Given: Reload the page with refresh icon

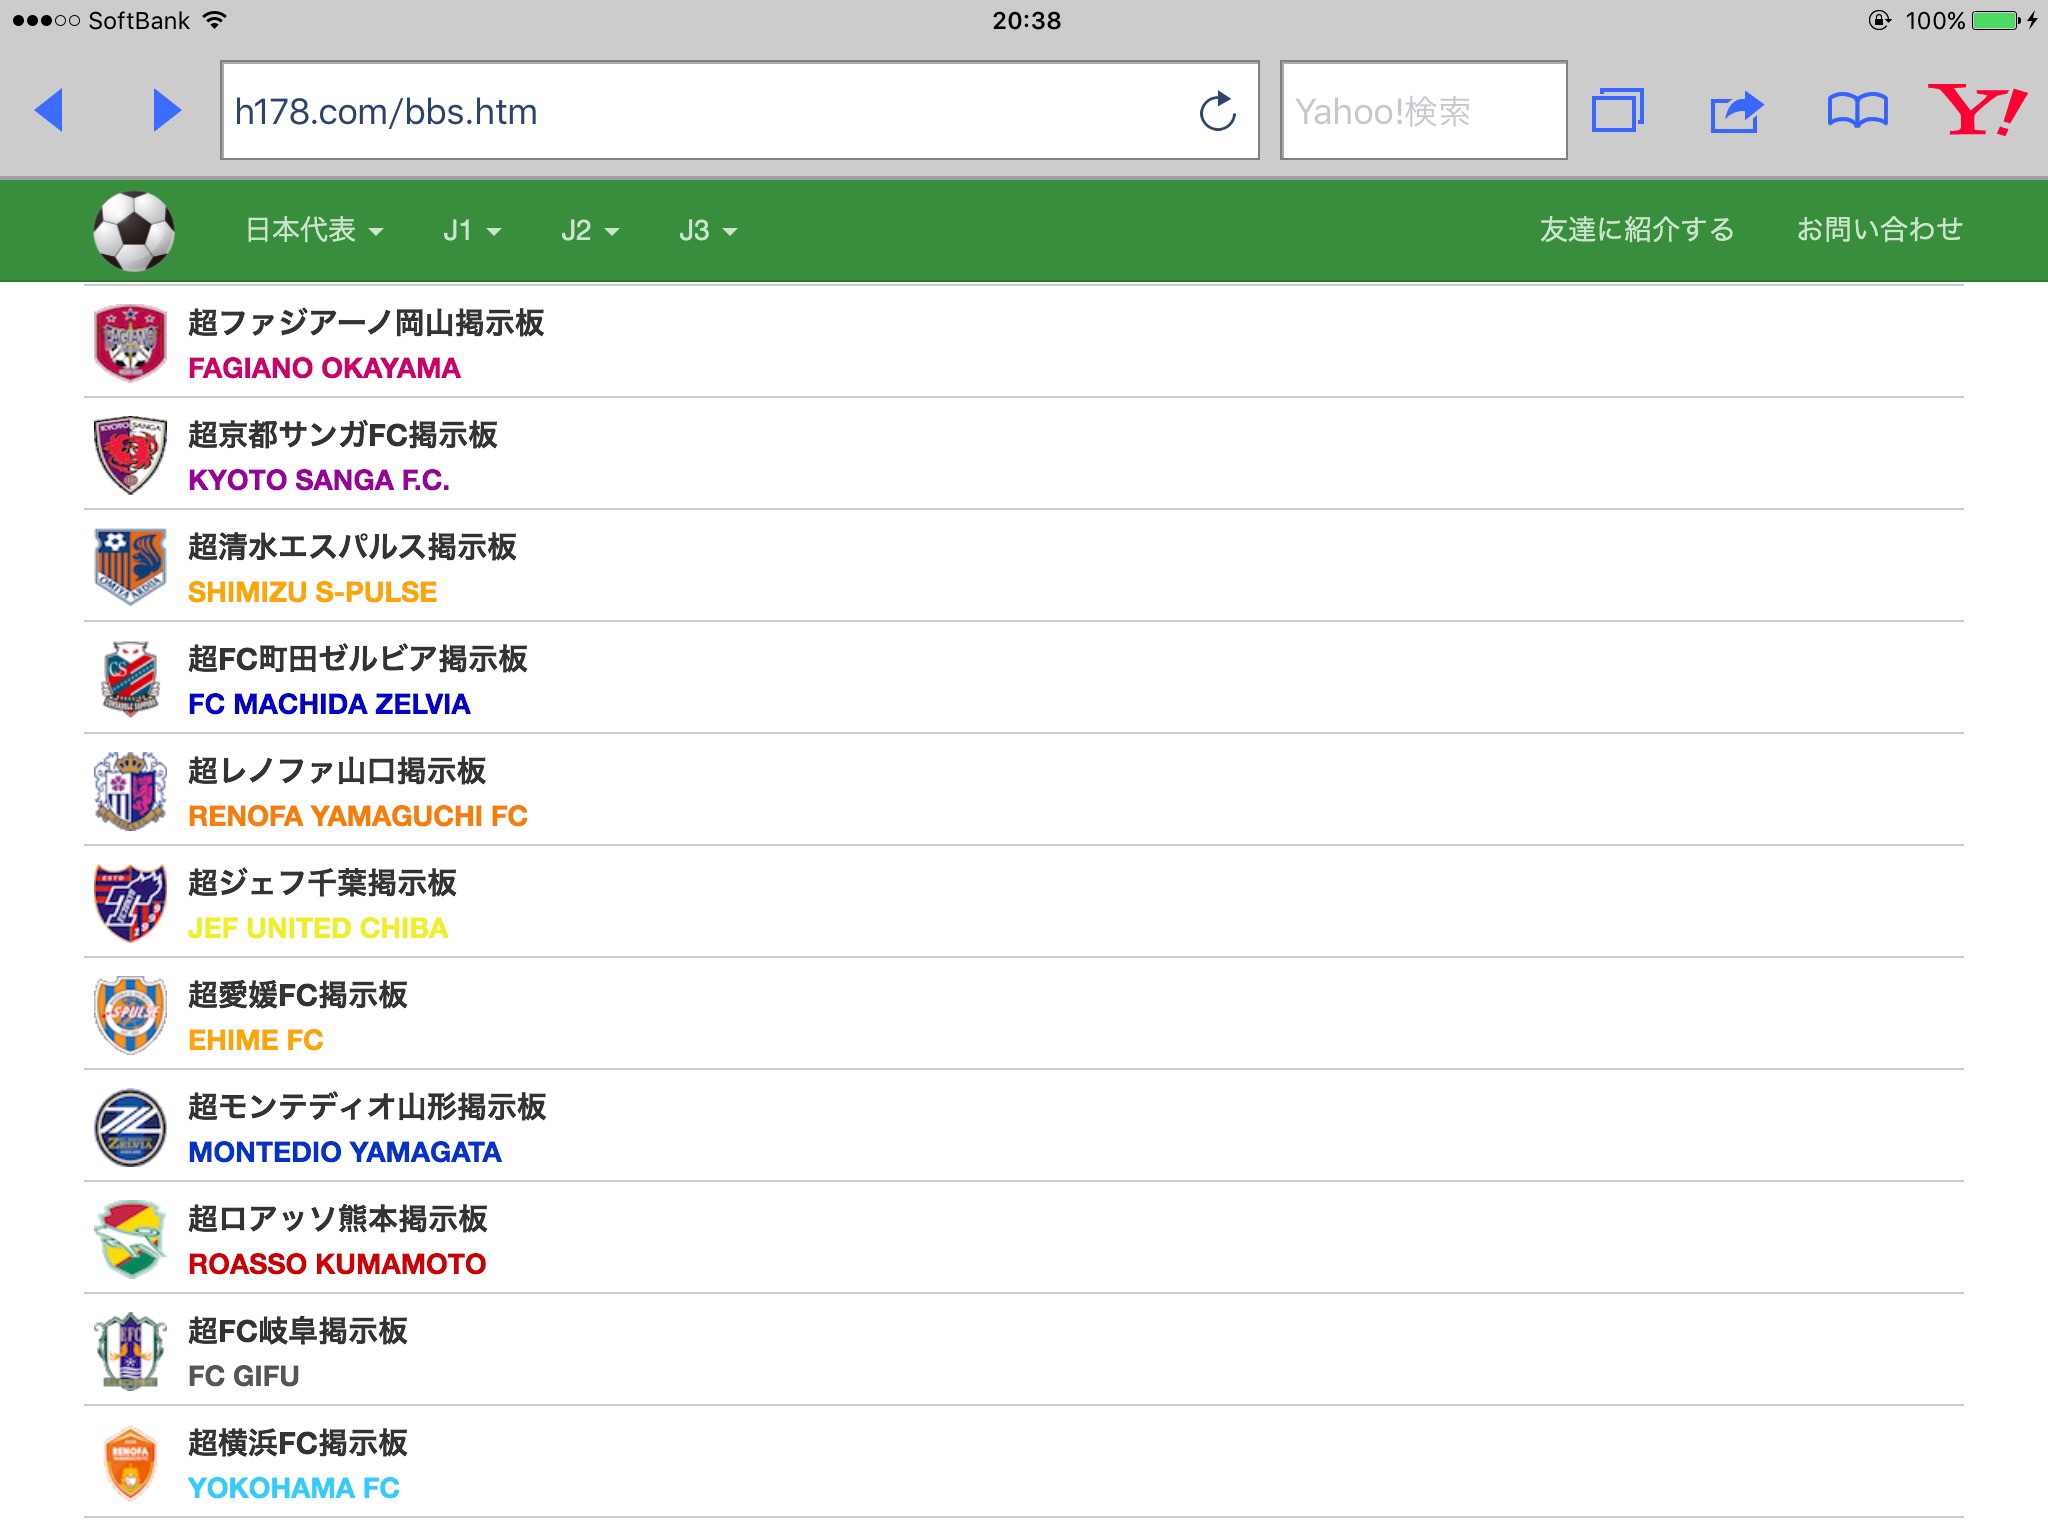Looking at the screenshot, I should 1217,111.
